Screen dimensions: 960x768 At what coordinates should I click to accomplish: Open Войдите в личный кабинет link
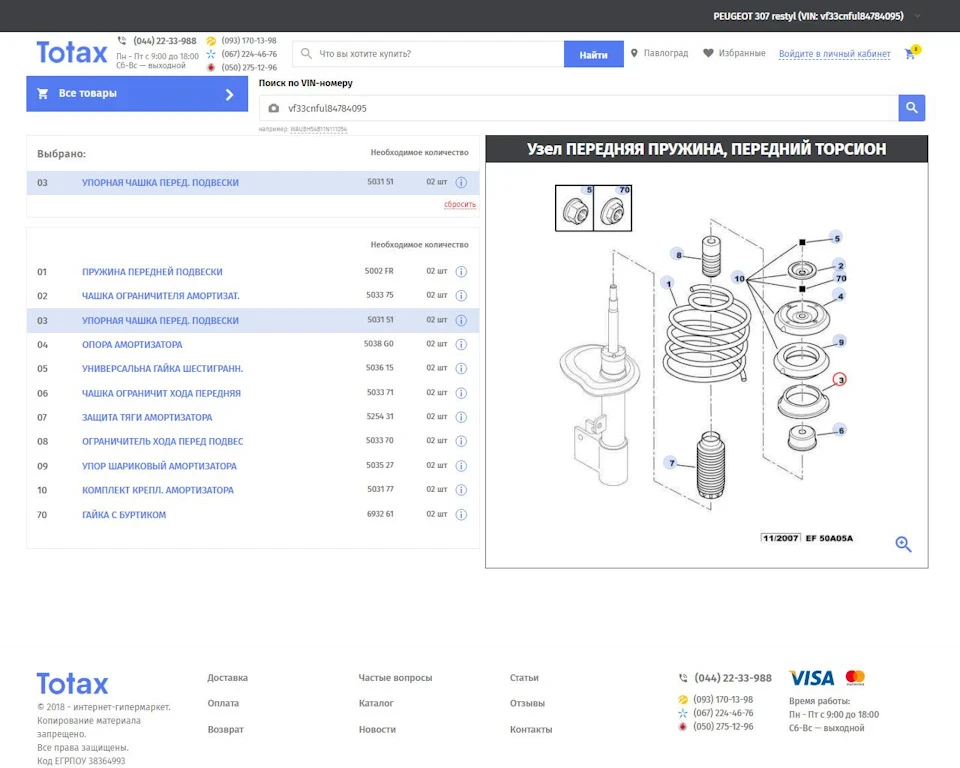pos(834,54)
